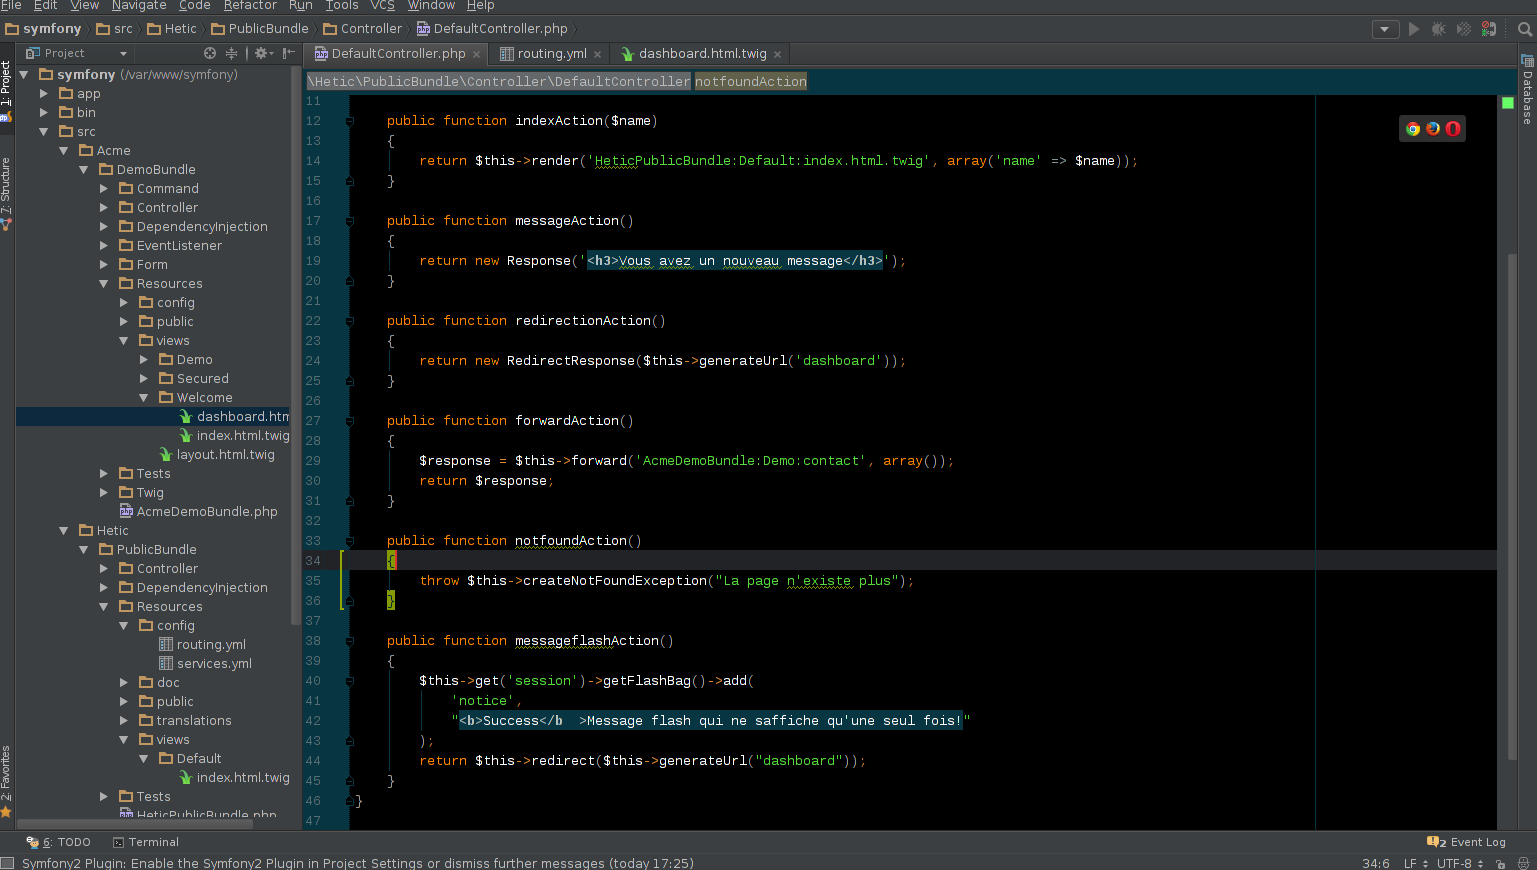Open file in Firefox browser icon
The width and height of the screenshot is (1537, 870).
(x=1433, y=128)
